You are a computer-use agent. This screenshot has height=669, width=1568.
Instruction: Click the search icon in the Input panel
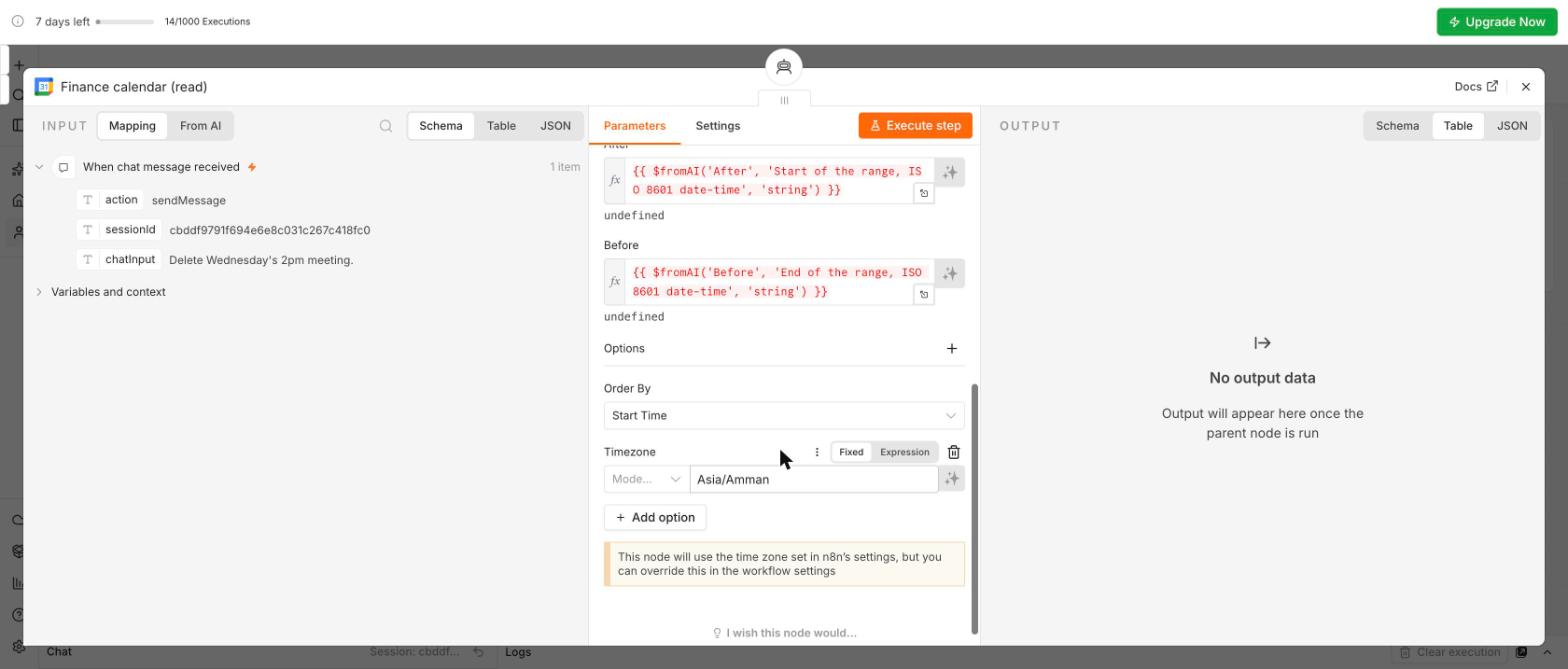point(386,126)
